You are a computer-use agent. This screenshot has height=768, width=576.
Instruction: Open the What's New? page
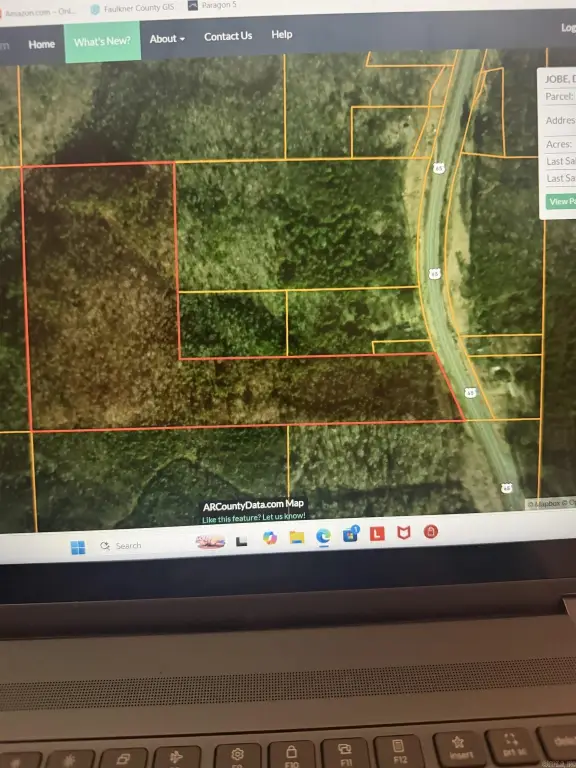[x=102, y=42]
